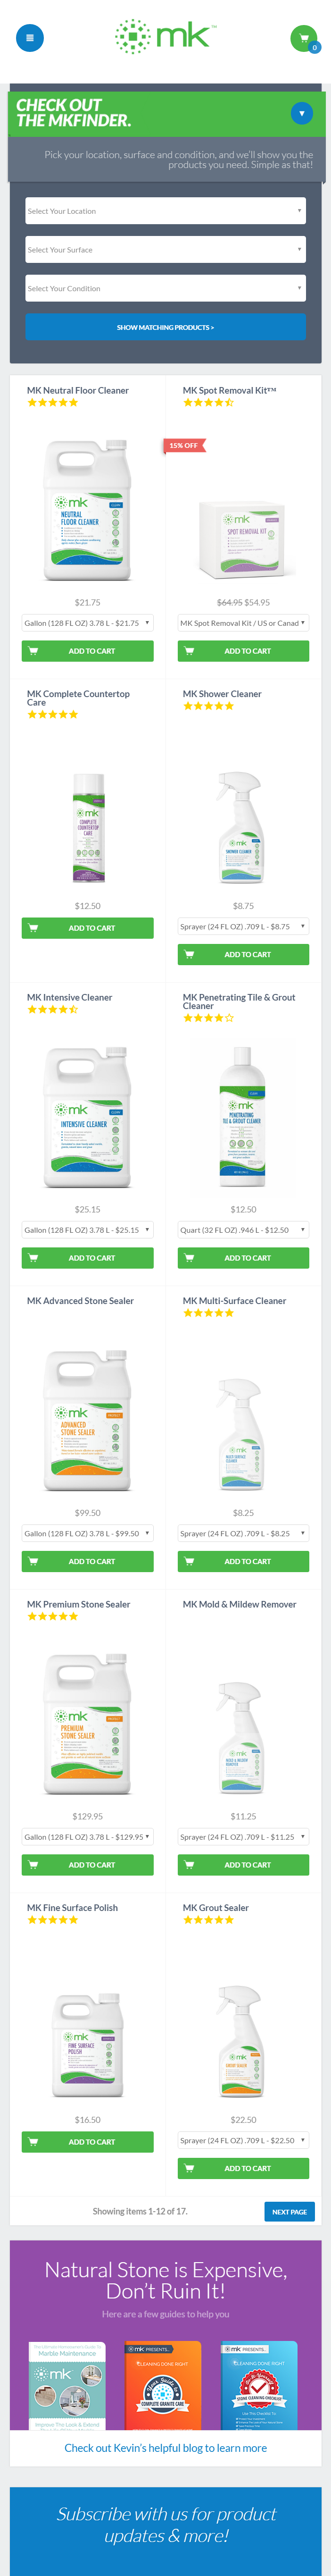Open MK Shower Cleaner size dropdown
This screenshot has height=2576, width=331.
pos(243,927)
